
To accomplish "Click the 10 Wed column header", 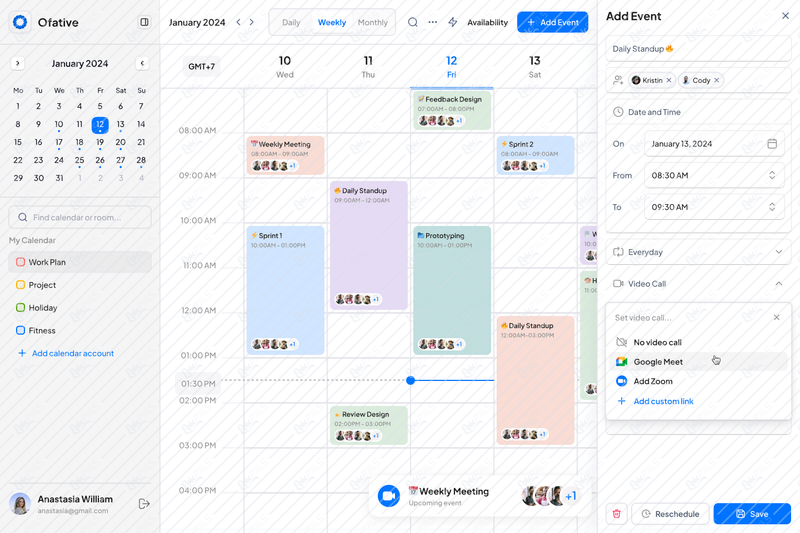I will point(285,66).
